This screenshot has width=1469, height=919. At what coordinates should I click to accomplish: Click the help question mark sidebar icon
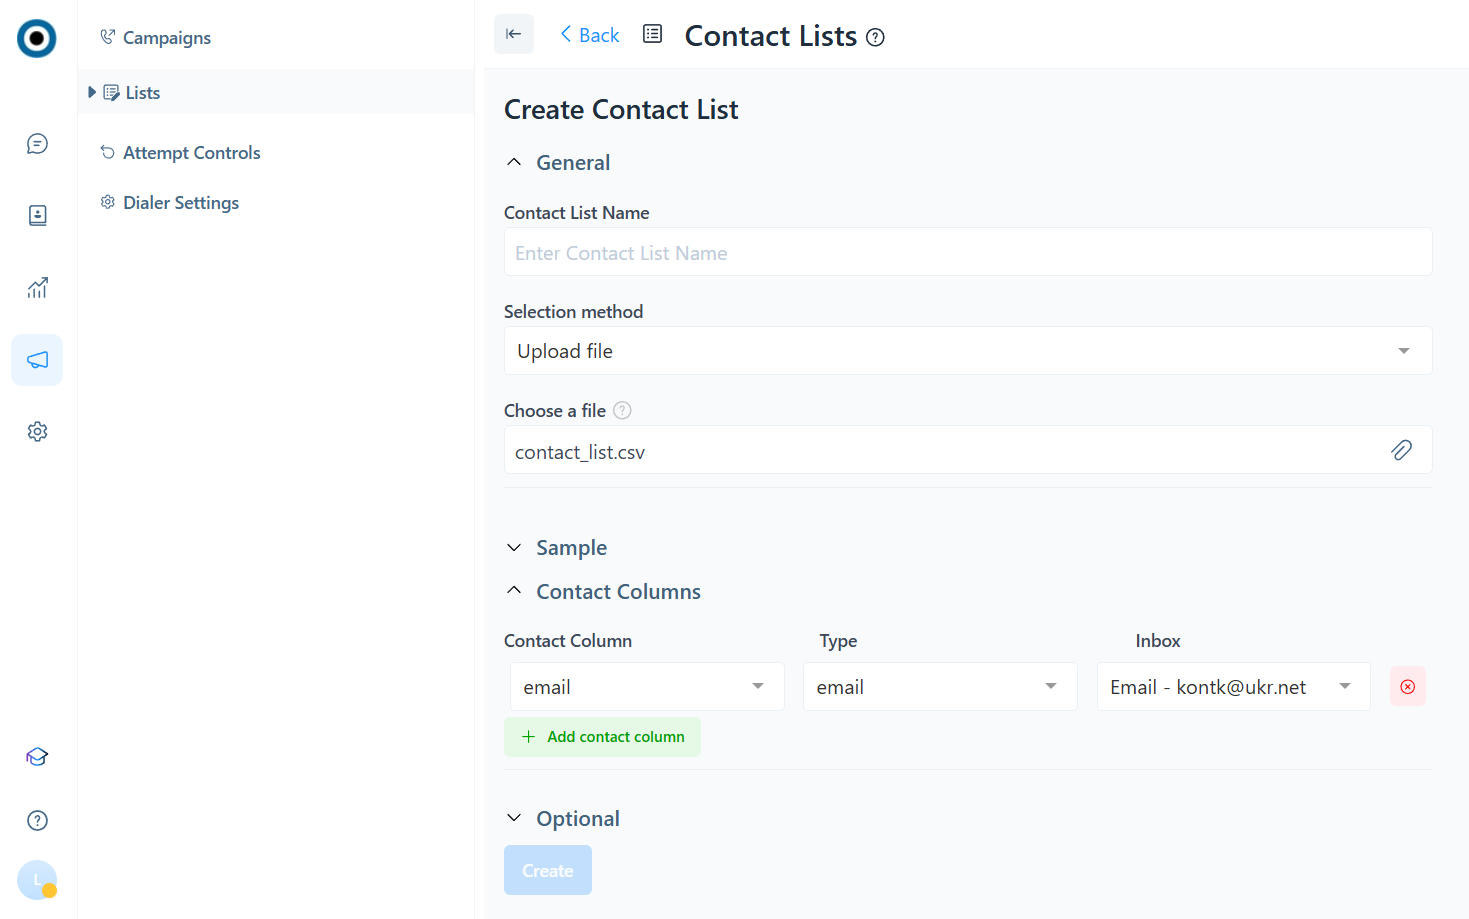37,821
